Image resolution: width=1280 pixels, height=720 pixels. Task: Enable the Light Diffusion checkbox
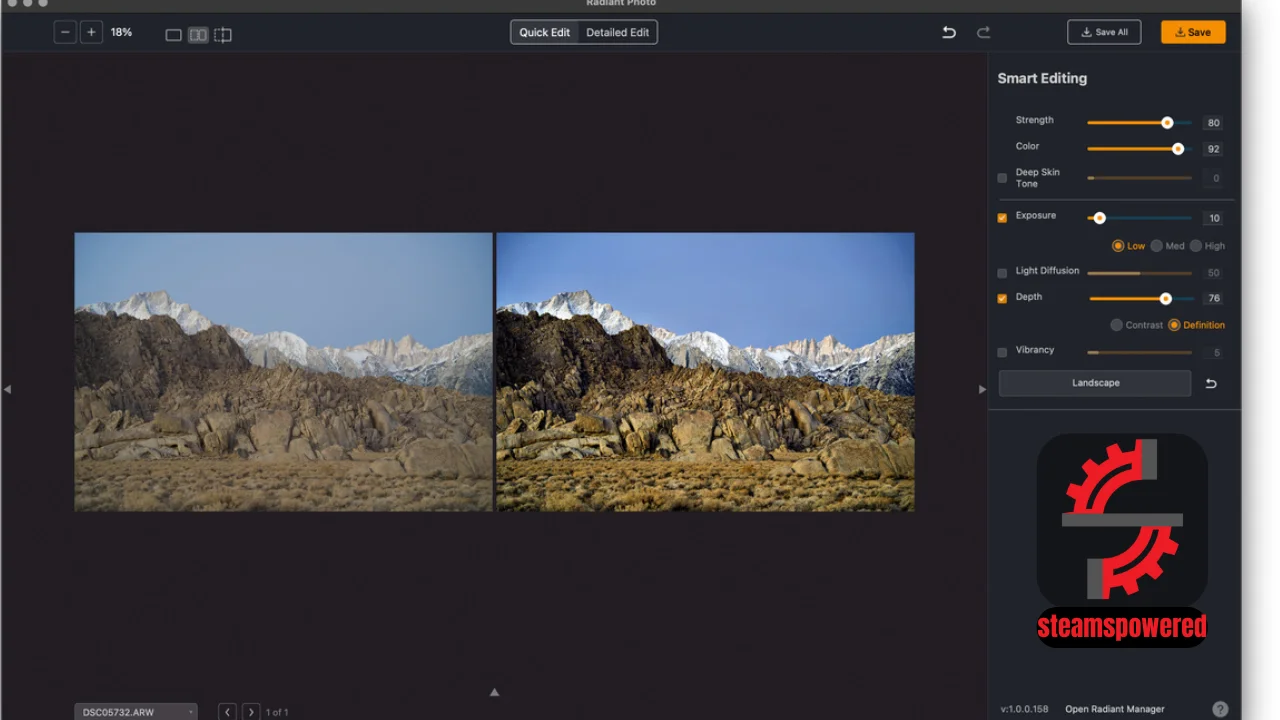1002,272
